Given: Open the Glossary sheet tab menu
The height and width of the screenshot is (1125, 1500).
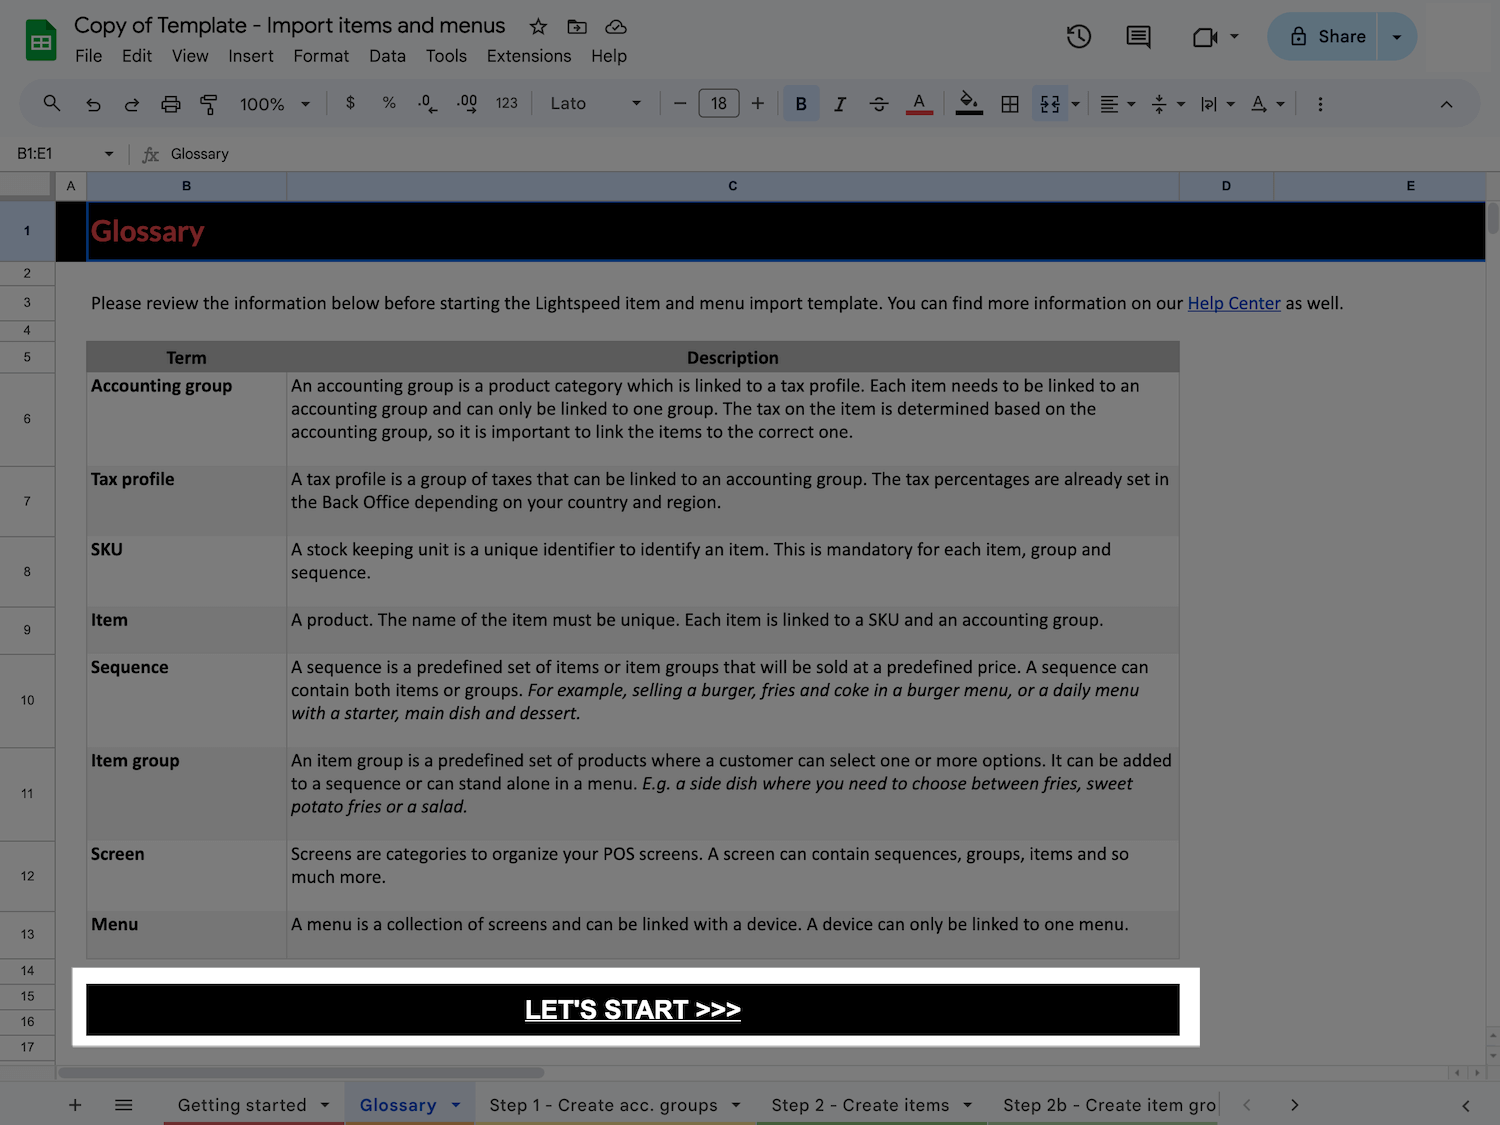Looking at the screenshot, I should pyautogui.click(x=457, y=1105).
